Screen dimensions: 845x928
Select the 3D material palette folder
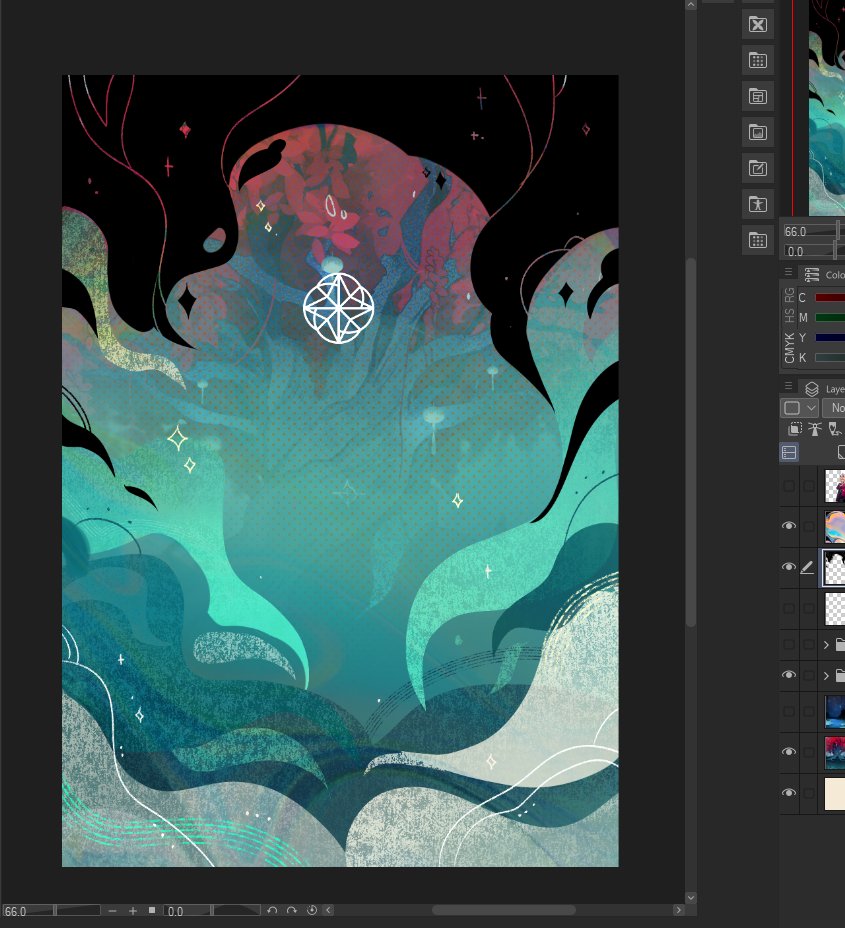click(757, 204)
